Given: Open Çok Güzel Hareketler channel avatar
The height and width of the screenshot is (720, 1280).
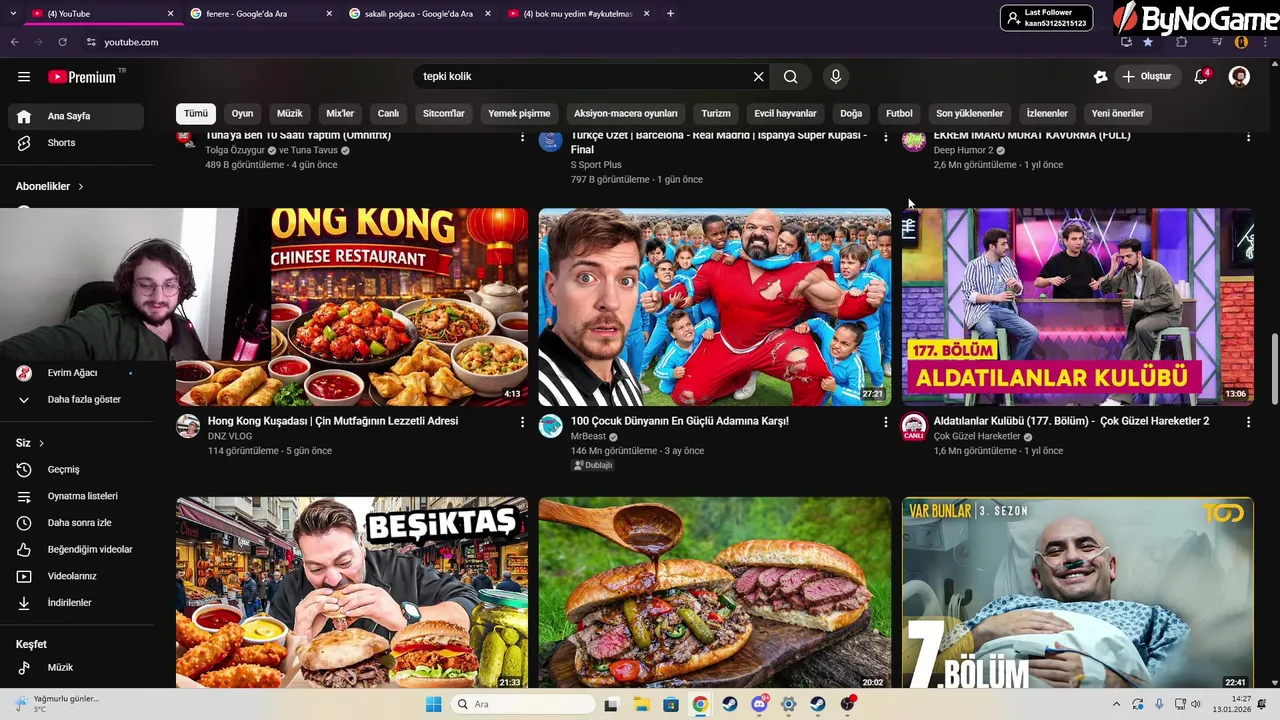Looking at the screenshot, I should [914, 426].
